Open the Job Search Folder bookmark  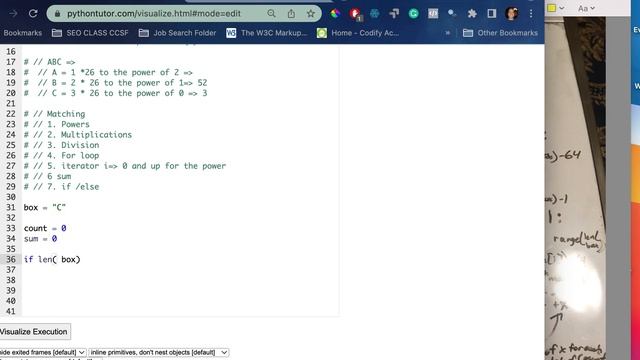[x=178, y=33]
